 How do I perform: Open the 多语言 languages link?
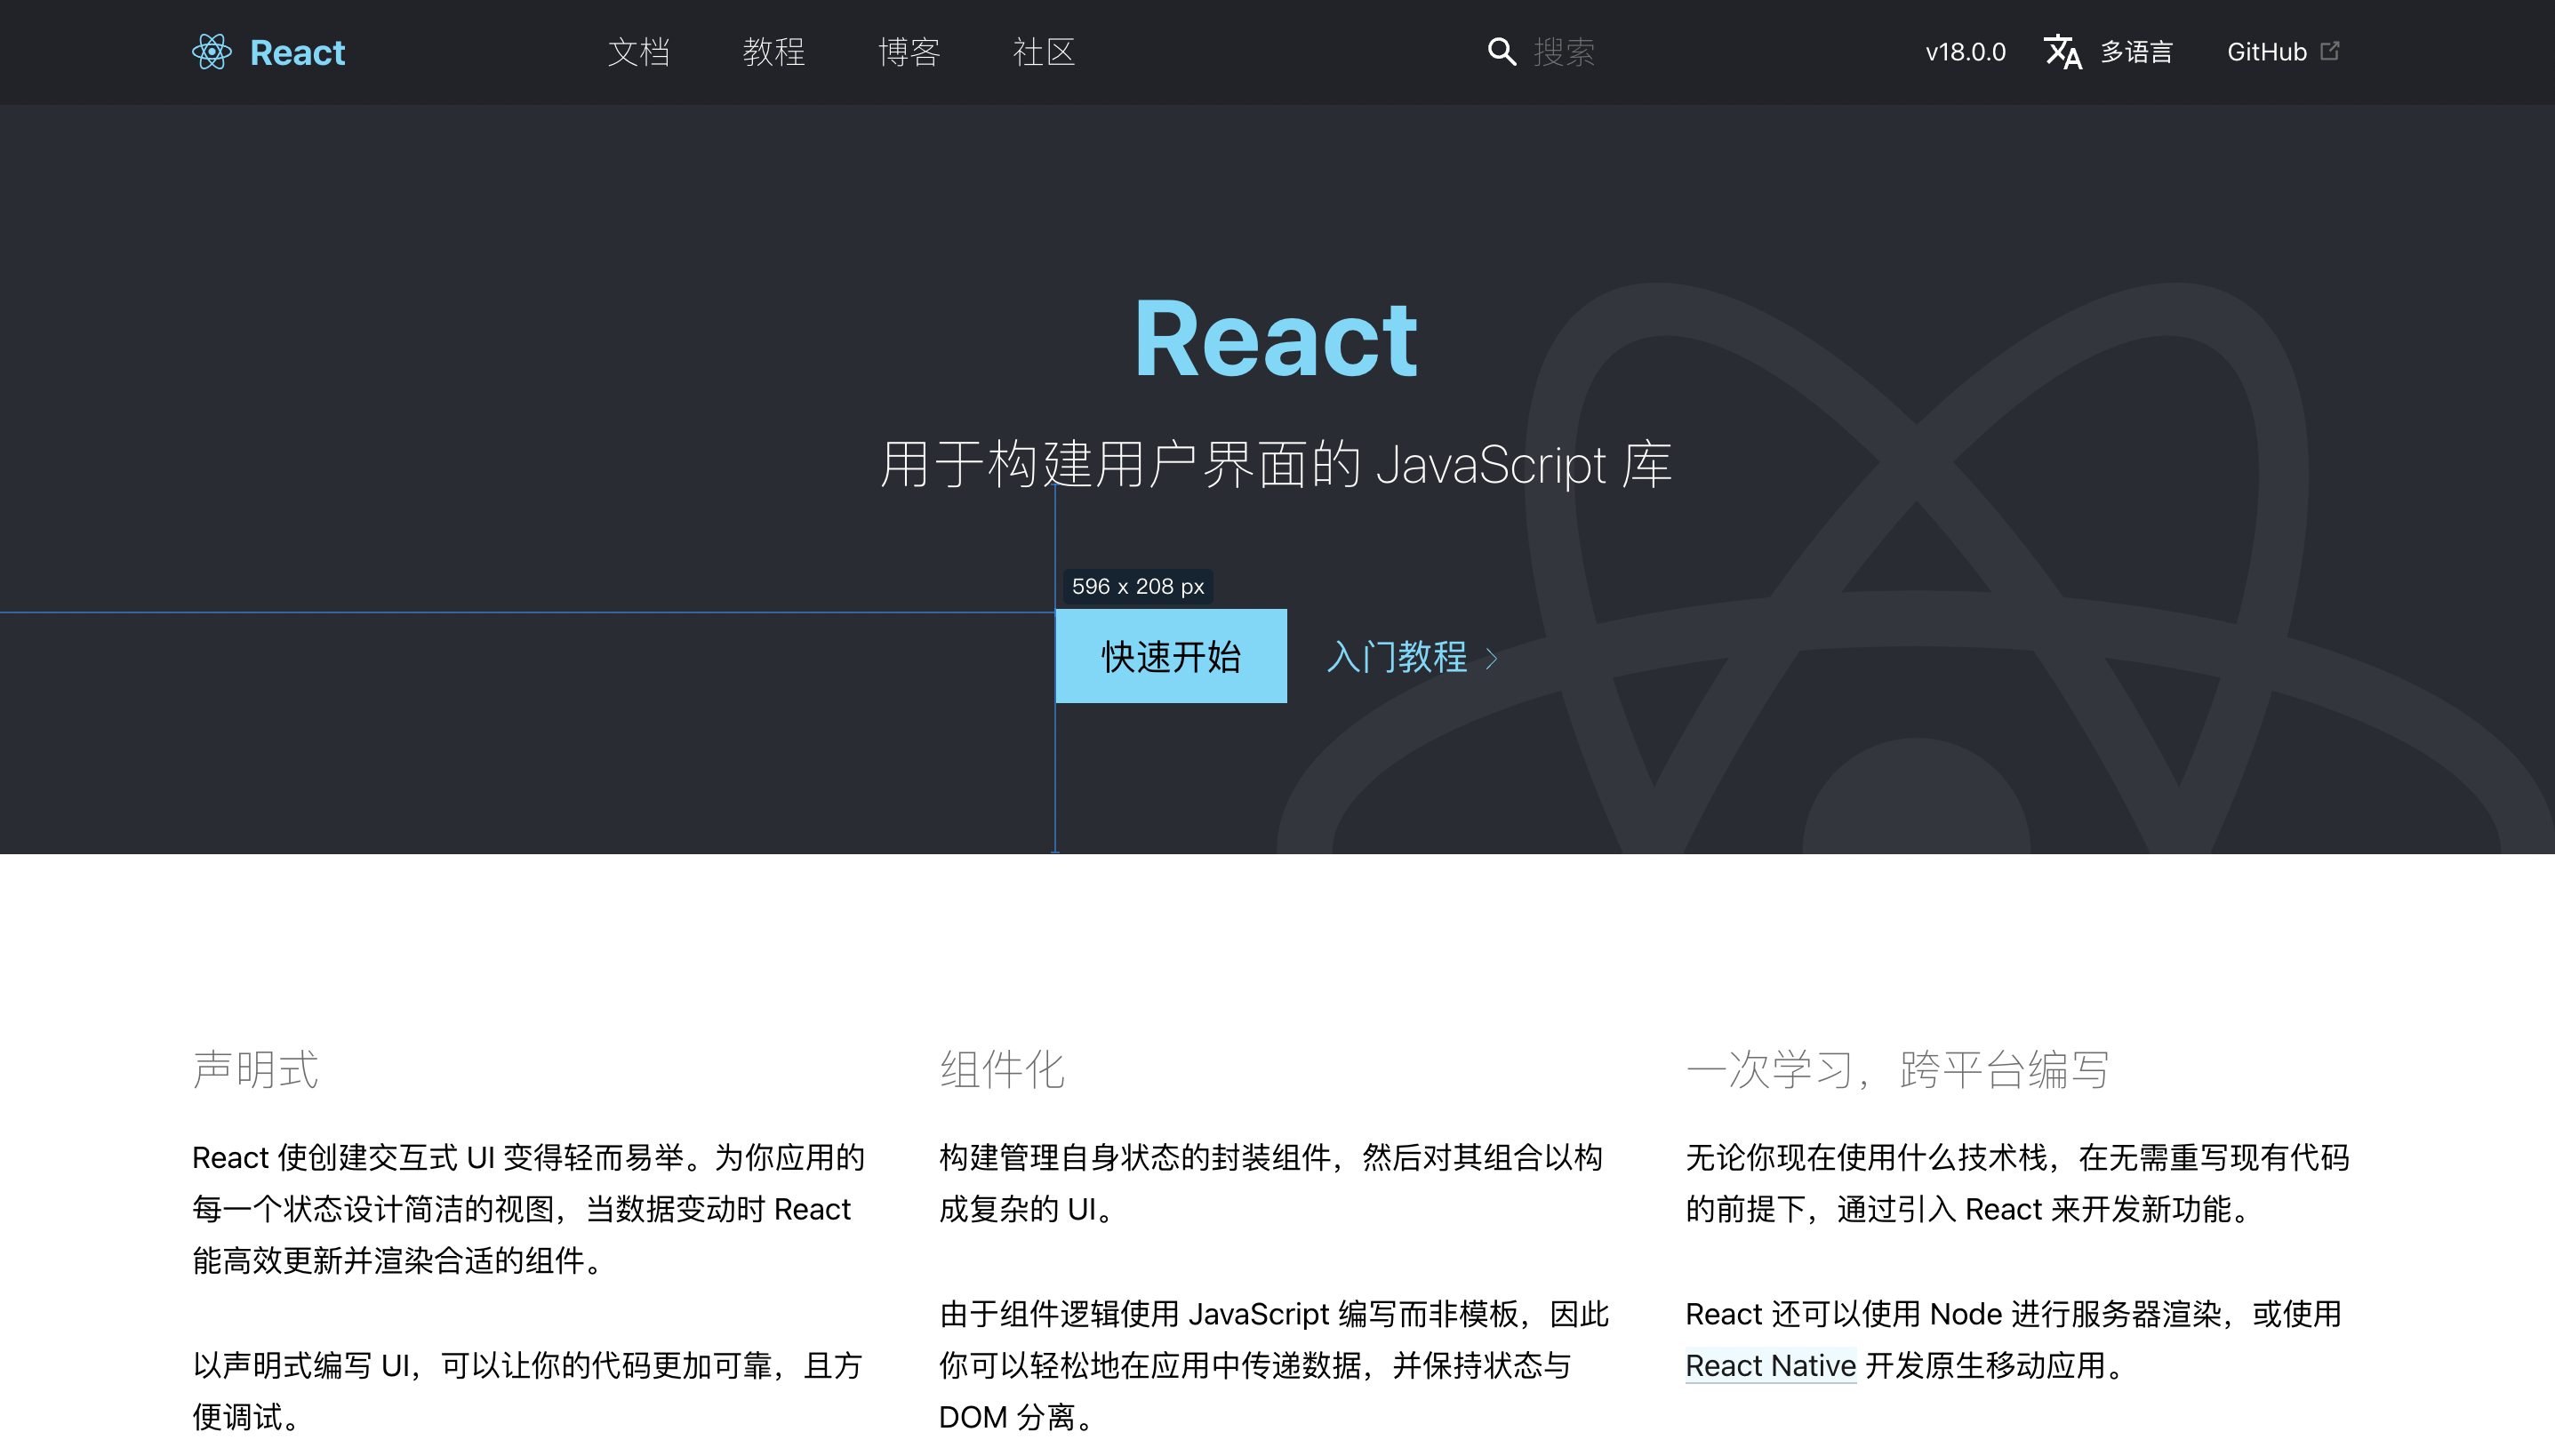tap(2136, 52)
